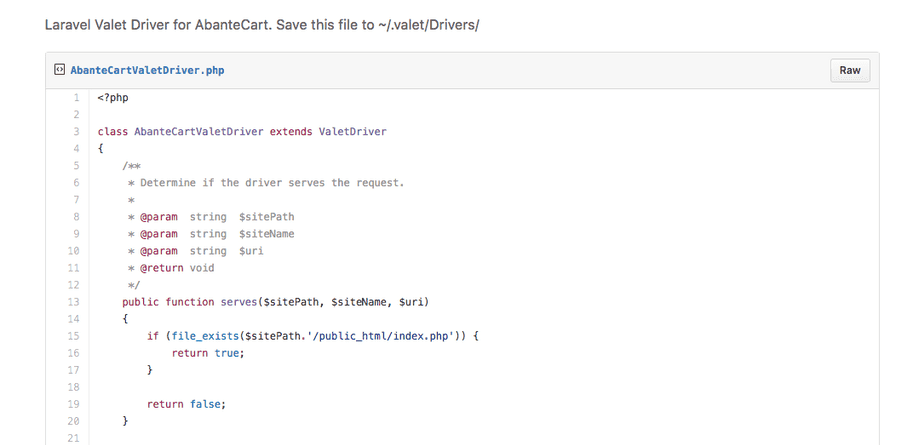Click line number 6 in gutter
Viewport: 913px width, 445px height.
point(76,183)
